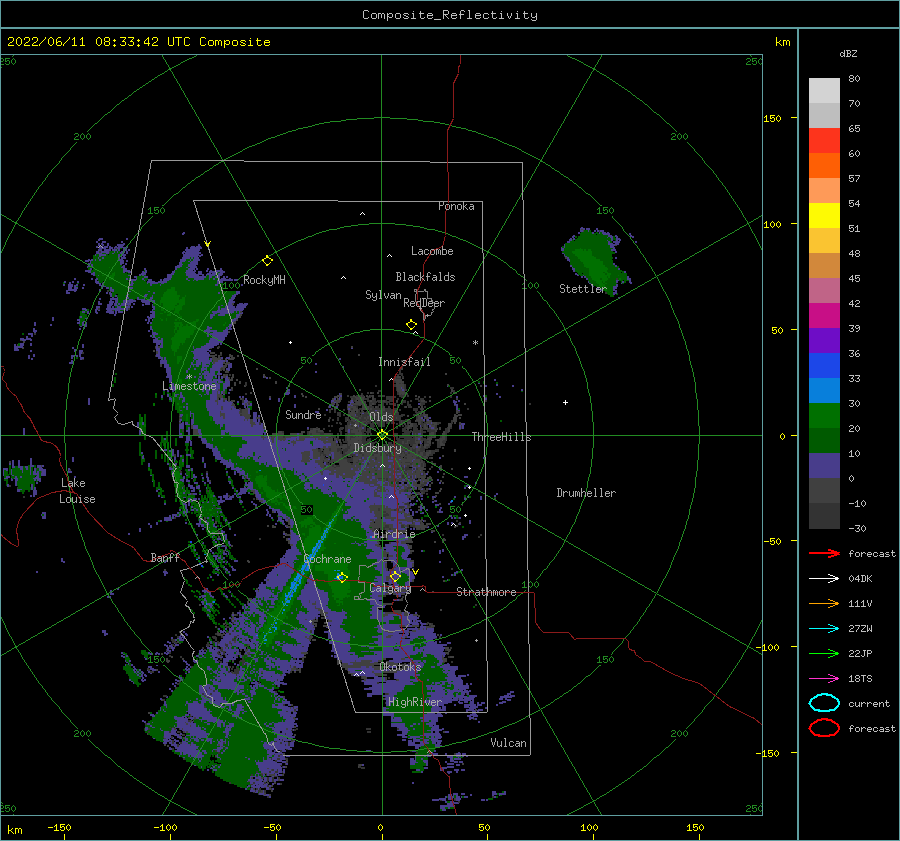900x841 pixels.
Task: Click the 80 dBZ light gray swatch
Action: 824,90
